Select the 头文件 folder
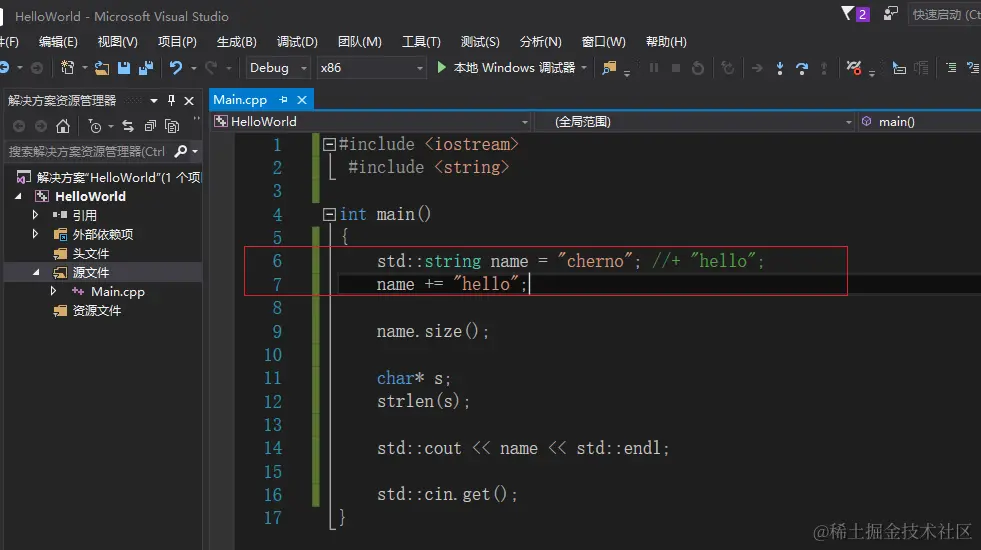The image size is (981, 550). 91,253
